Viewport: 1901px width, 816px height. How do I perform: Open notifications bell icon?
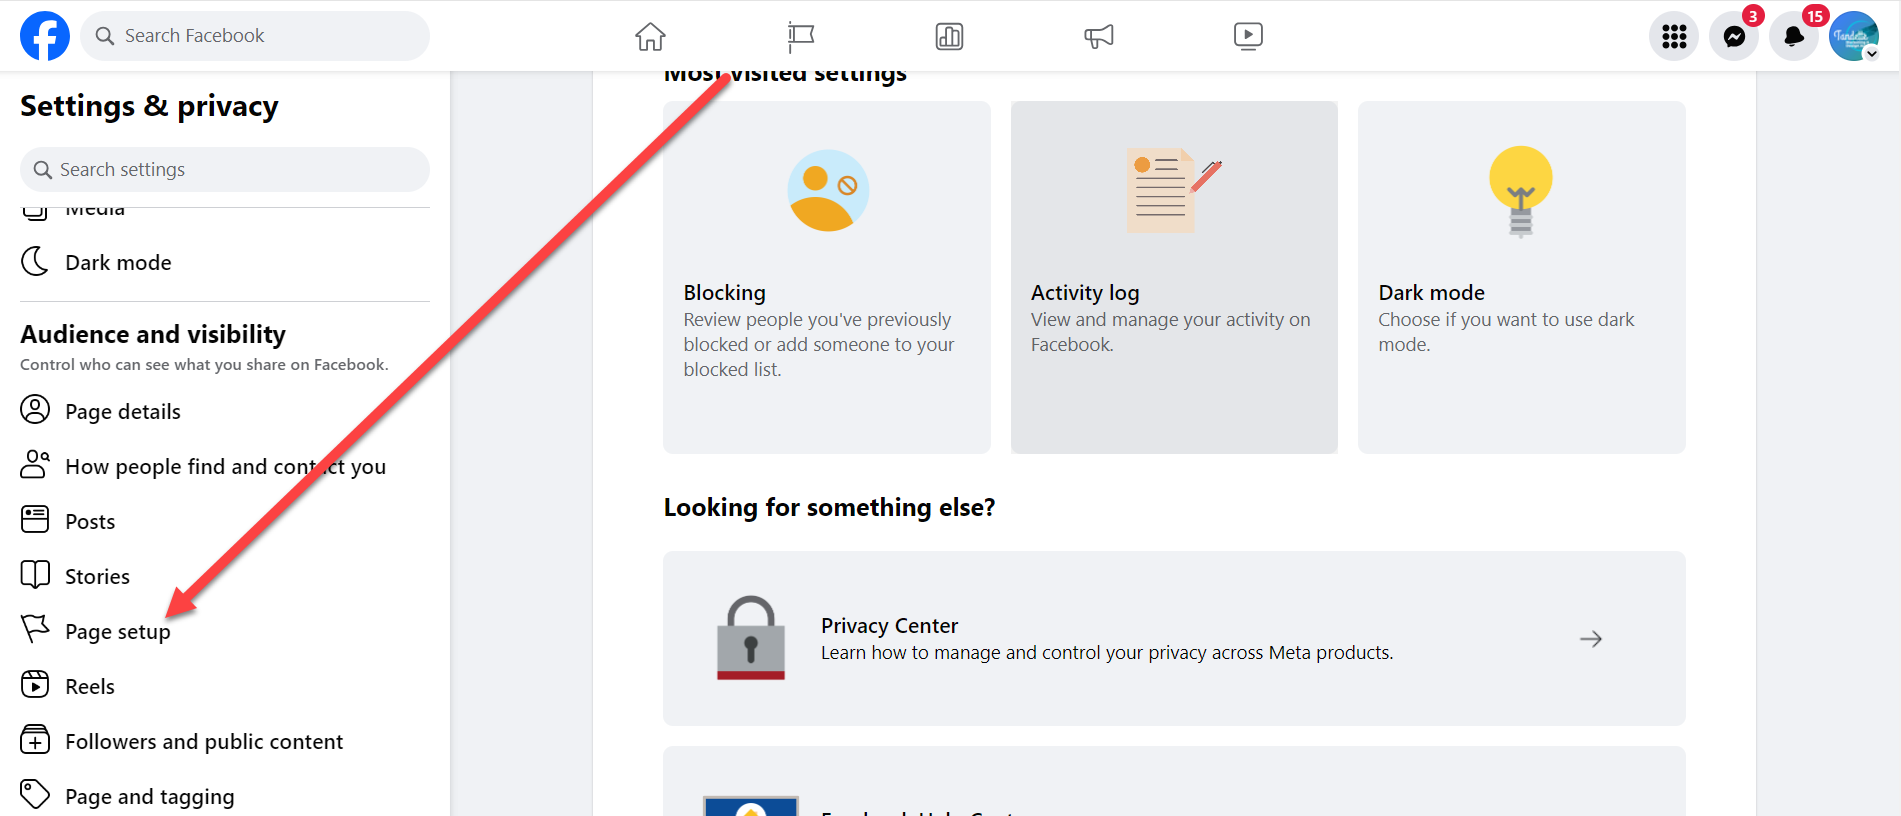click(1794, 36)
